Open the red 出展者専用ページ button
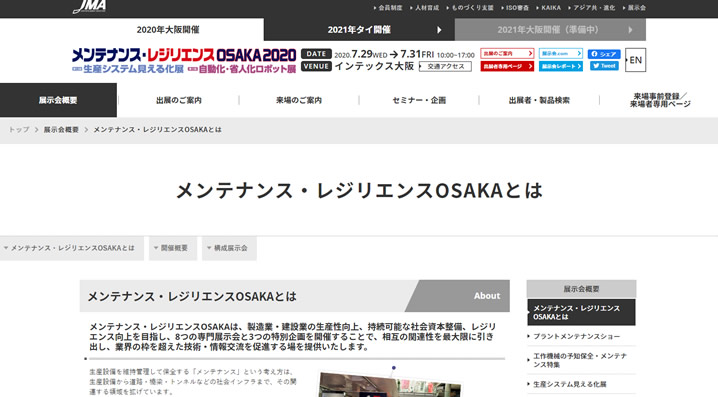Image resolution: width=718 pixels, height=397 pixels. click(507, 66)
